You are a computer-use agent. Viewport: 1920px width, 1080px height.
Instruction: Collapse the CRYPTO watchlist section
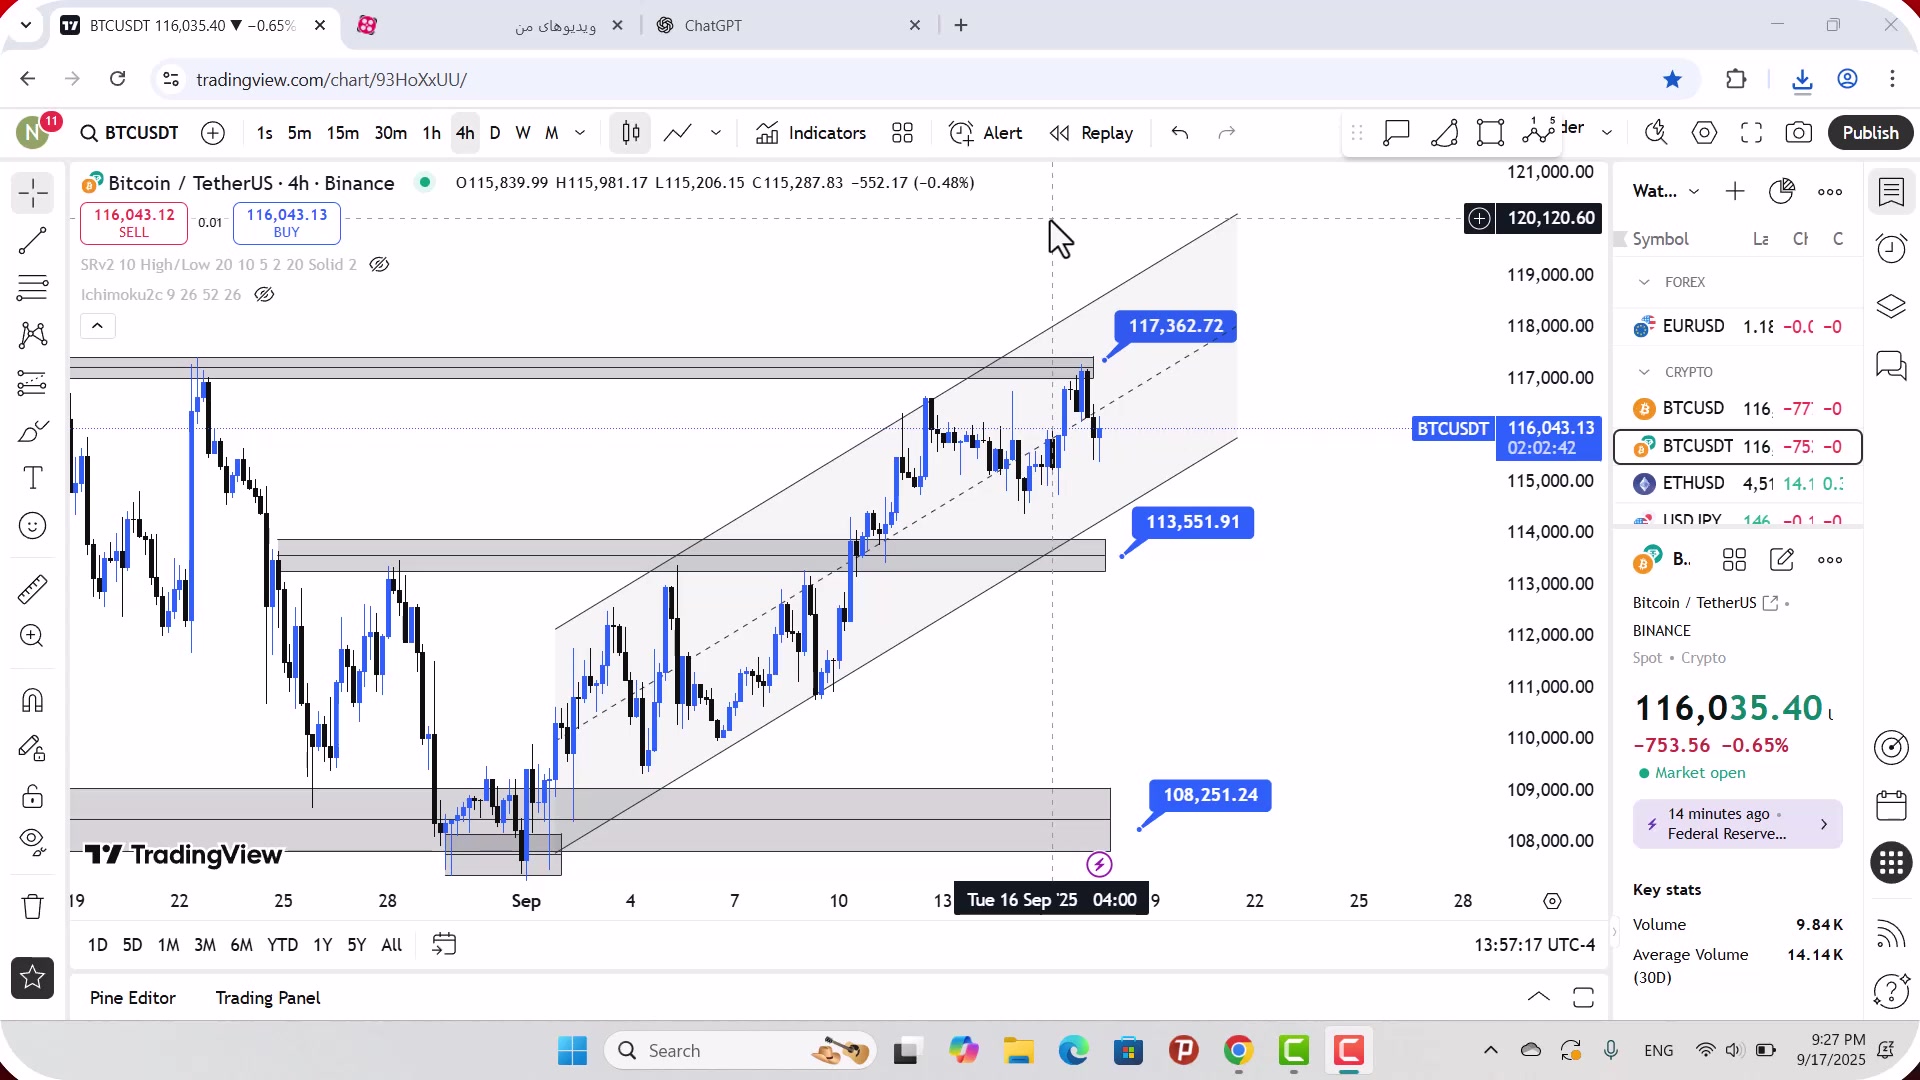(1644, 372)
